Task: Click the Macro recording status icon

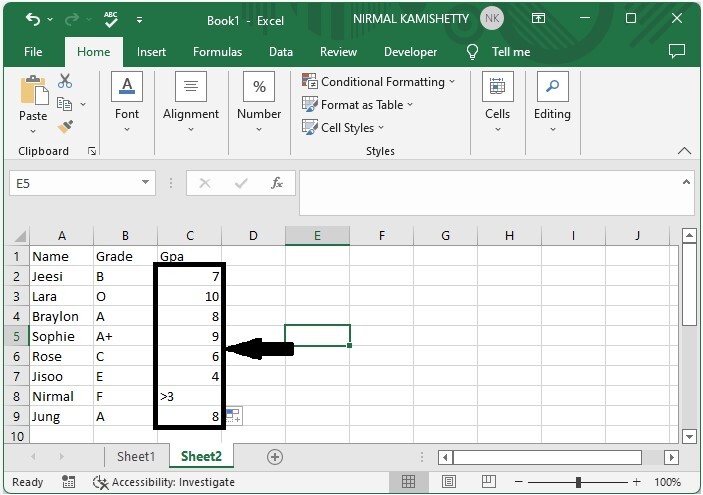Action: click(x=69, y=482)
